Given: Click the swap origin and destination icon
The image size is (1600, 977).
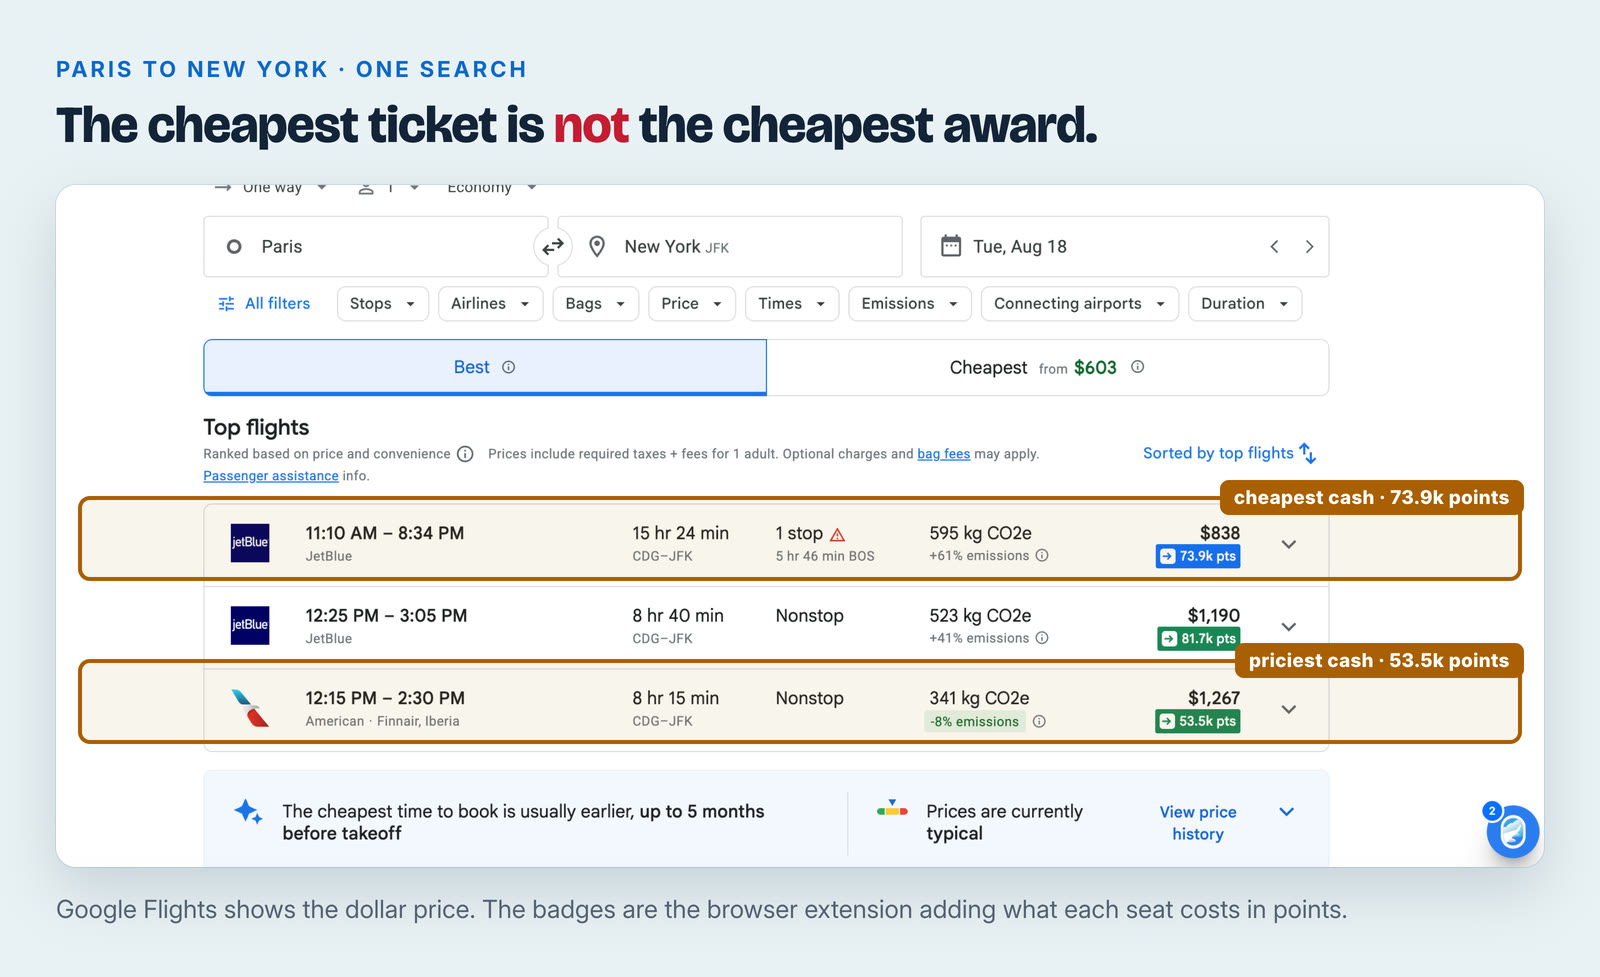Looking at the screenshot, I should [x=553, y=246].
